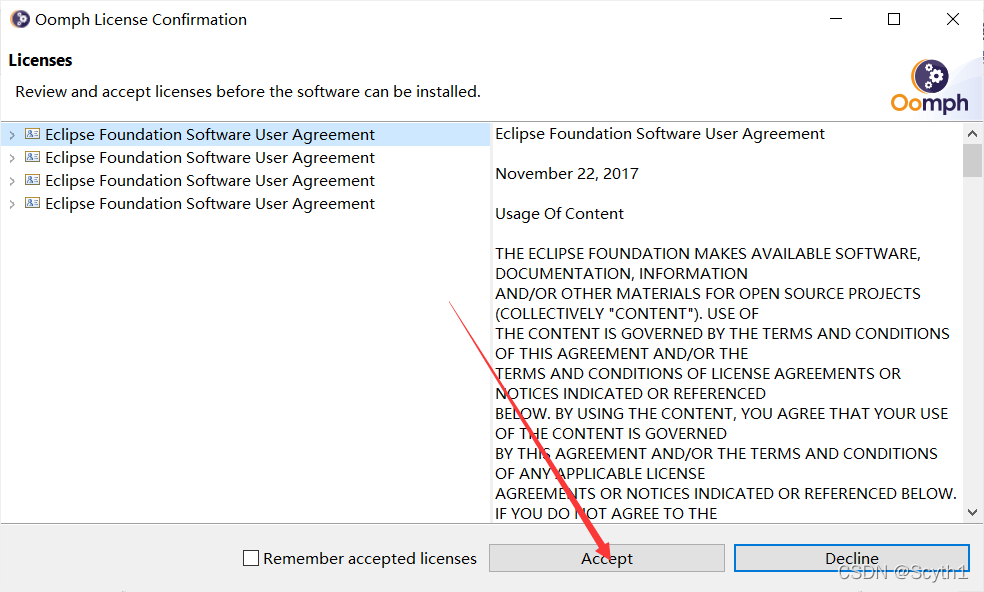Select the fourth Eclipse Foundation Software User Agreement row
This screenshot has height=592, width=984.
(245, 204)
